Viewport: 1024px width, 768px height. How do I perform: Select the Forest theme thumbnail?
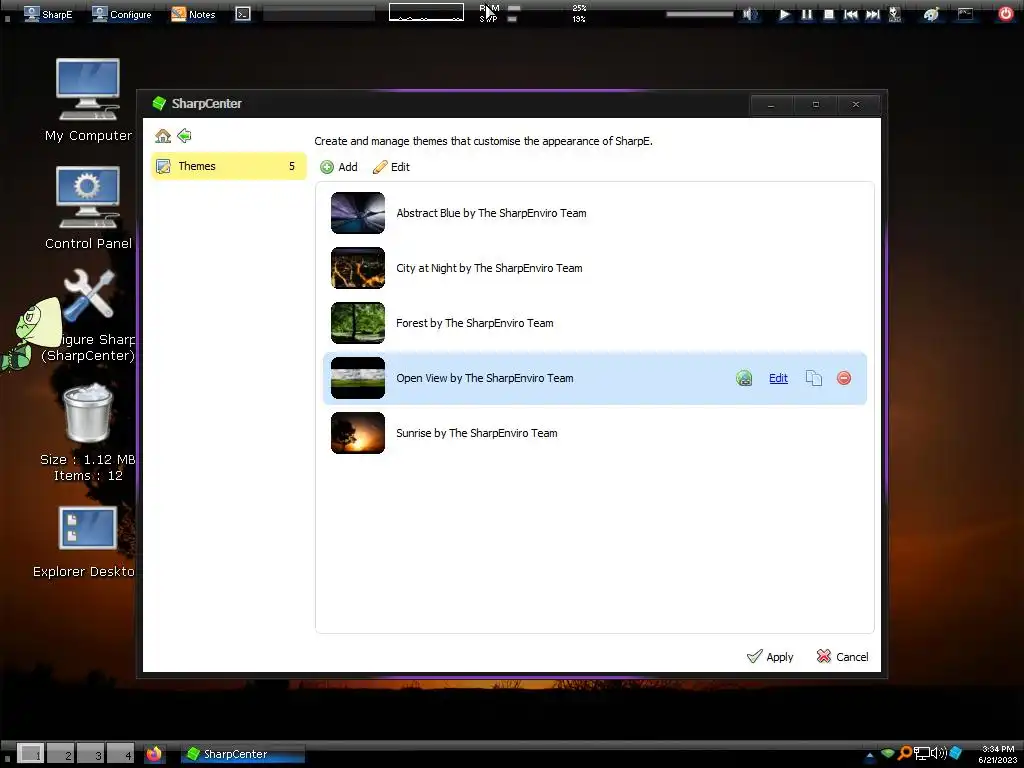[358, 323]
